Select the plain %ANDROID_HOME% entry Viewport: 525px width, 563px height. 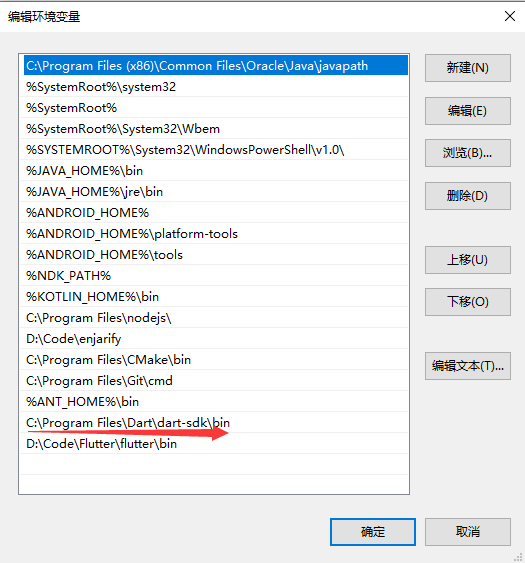(214, 213)
